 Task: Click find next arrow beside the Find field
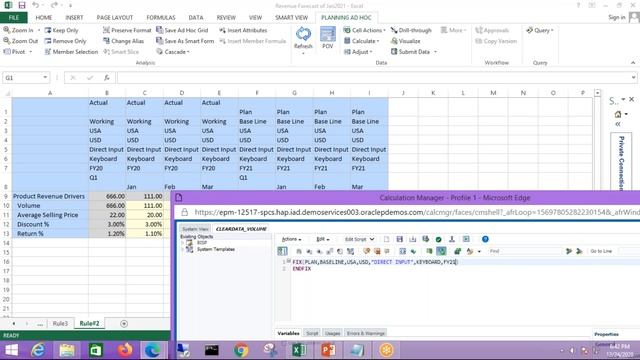(x=569, y=251)
